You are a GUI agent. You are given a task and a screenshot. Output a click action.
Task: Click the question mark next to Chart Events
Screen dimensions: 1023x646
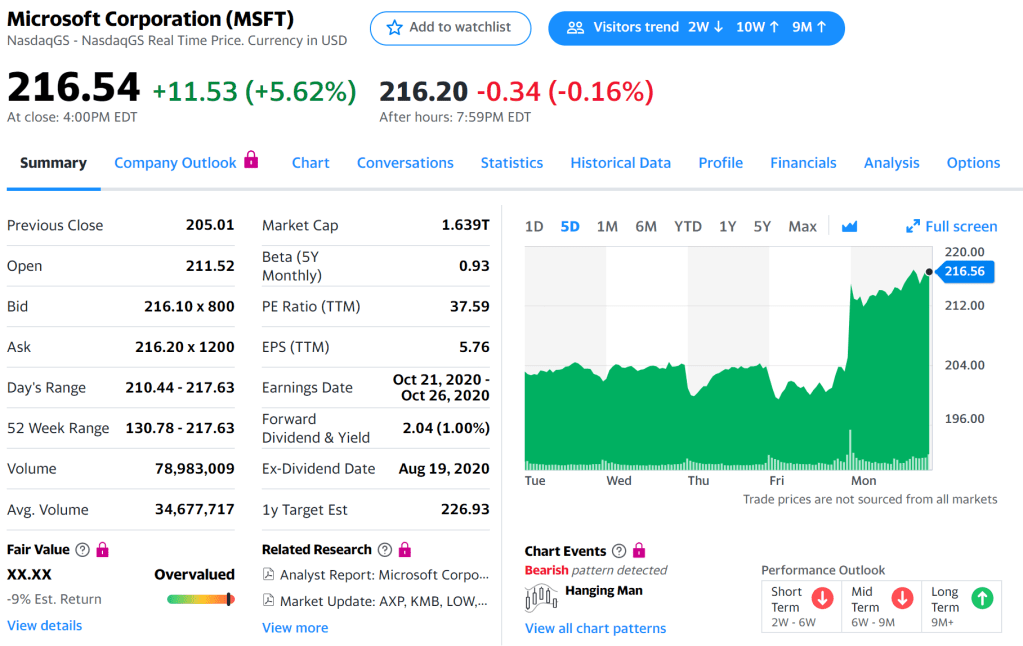pos(619,551)
